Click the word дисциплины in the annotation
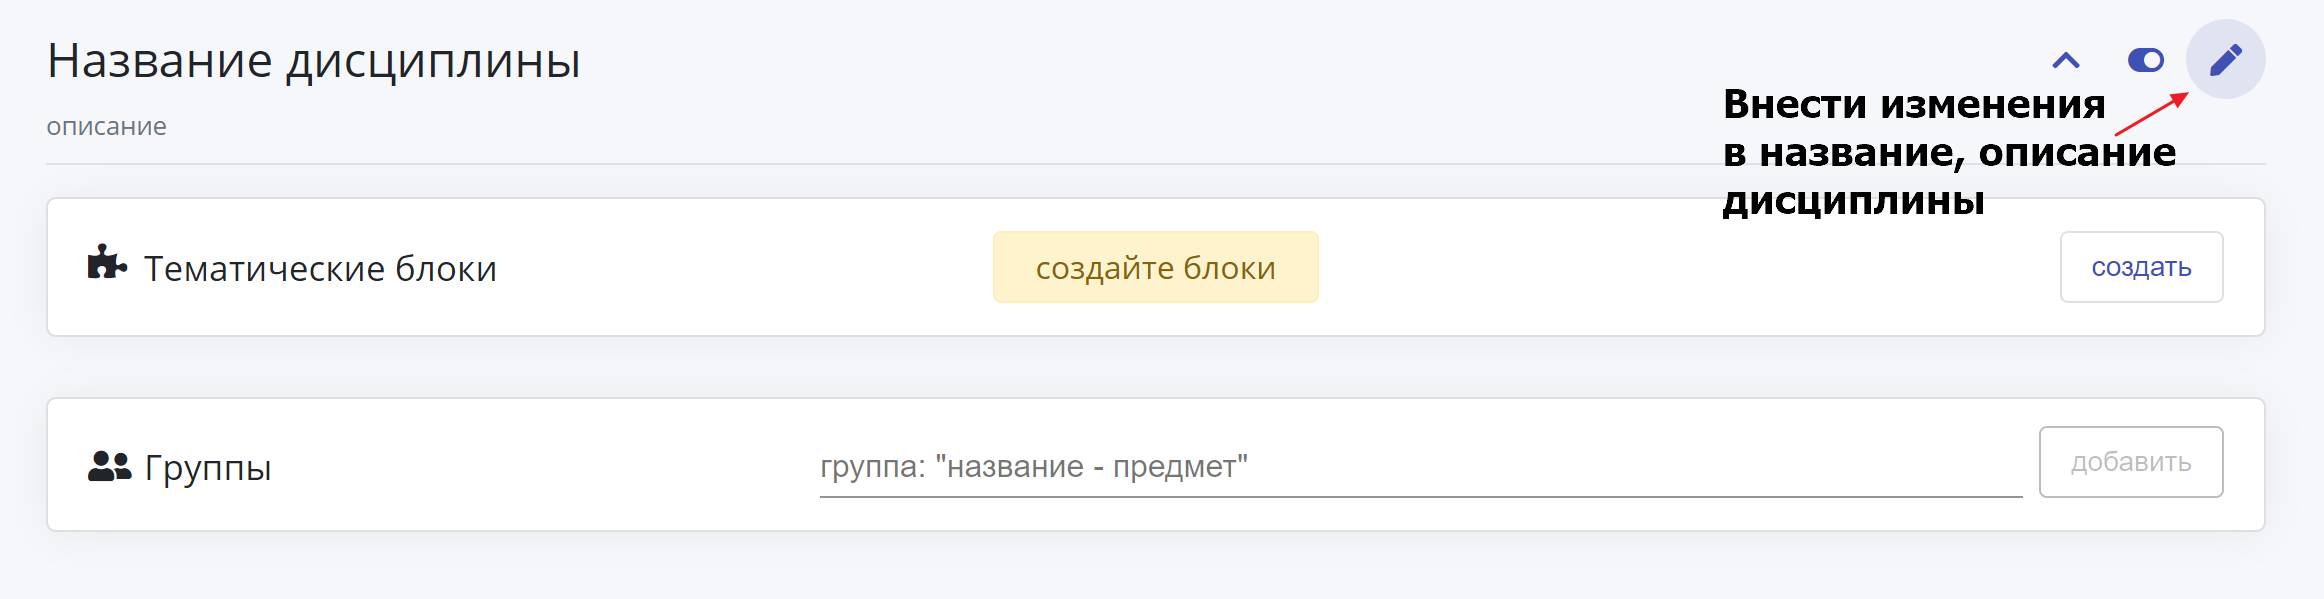 click(1853, 201)
